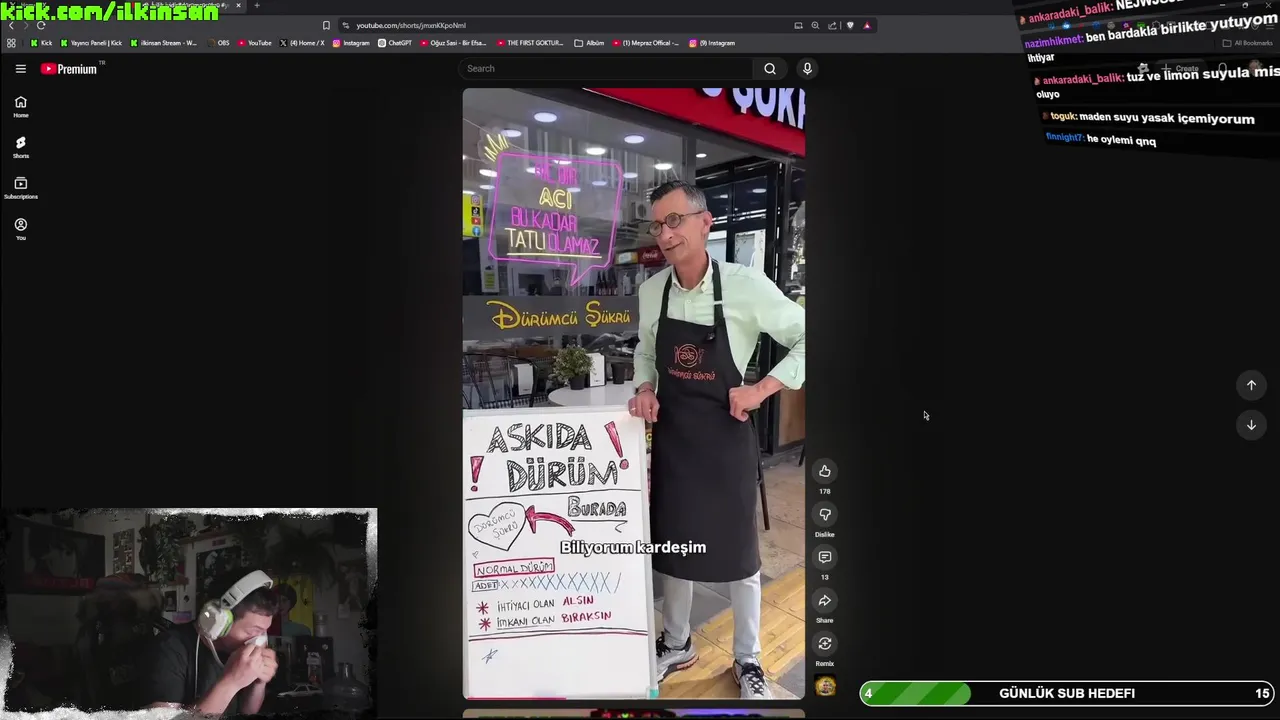
Task: Open the Brave Rewards triangle icon
Action: [867, 25]
